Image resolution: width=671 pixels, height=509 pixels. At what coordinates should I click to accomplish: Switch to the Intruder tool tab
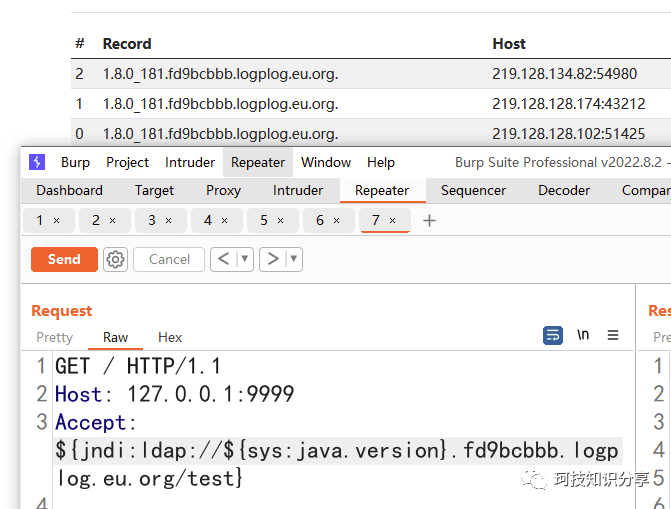[x=298, y=191]
